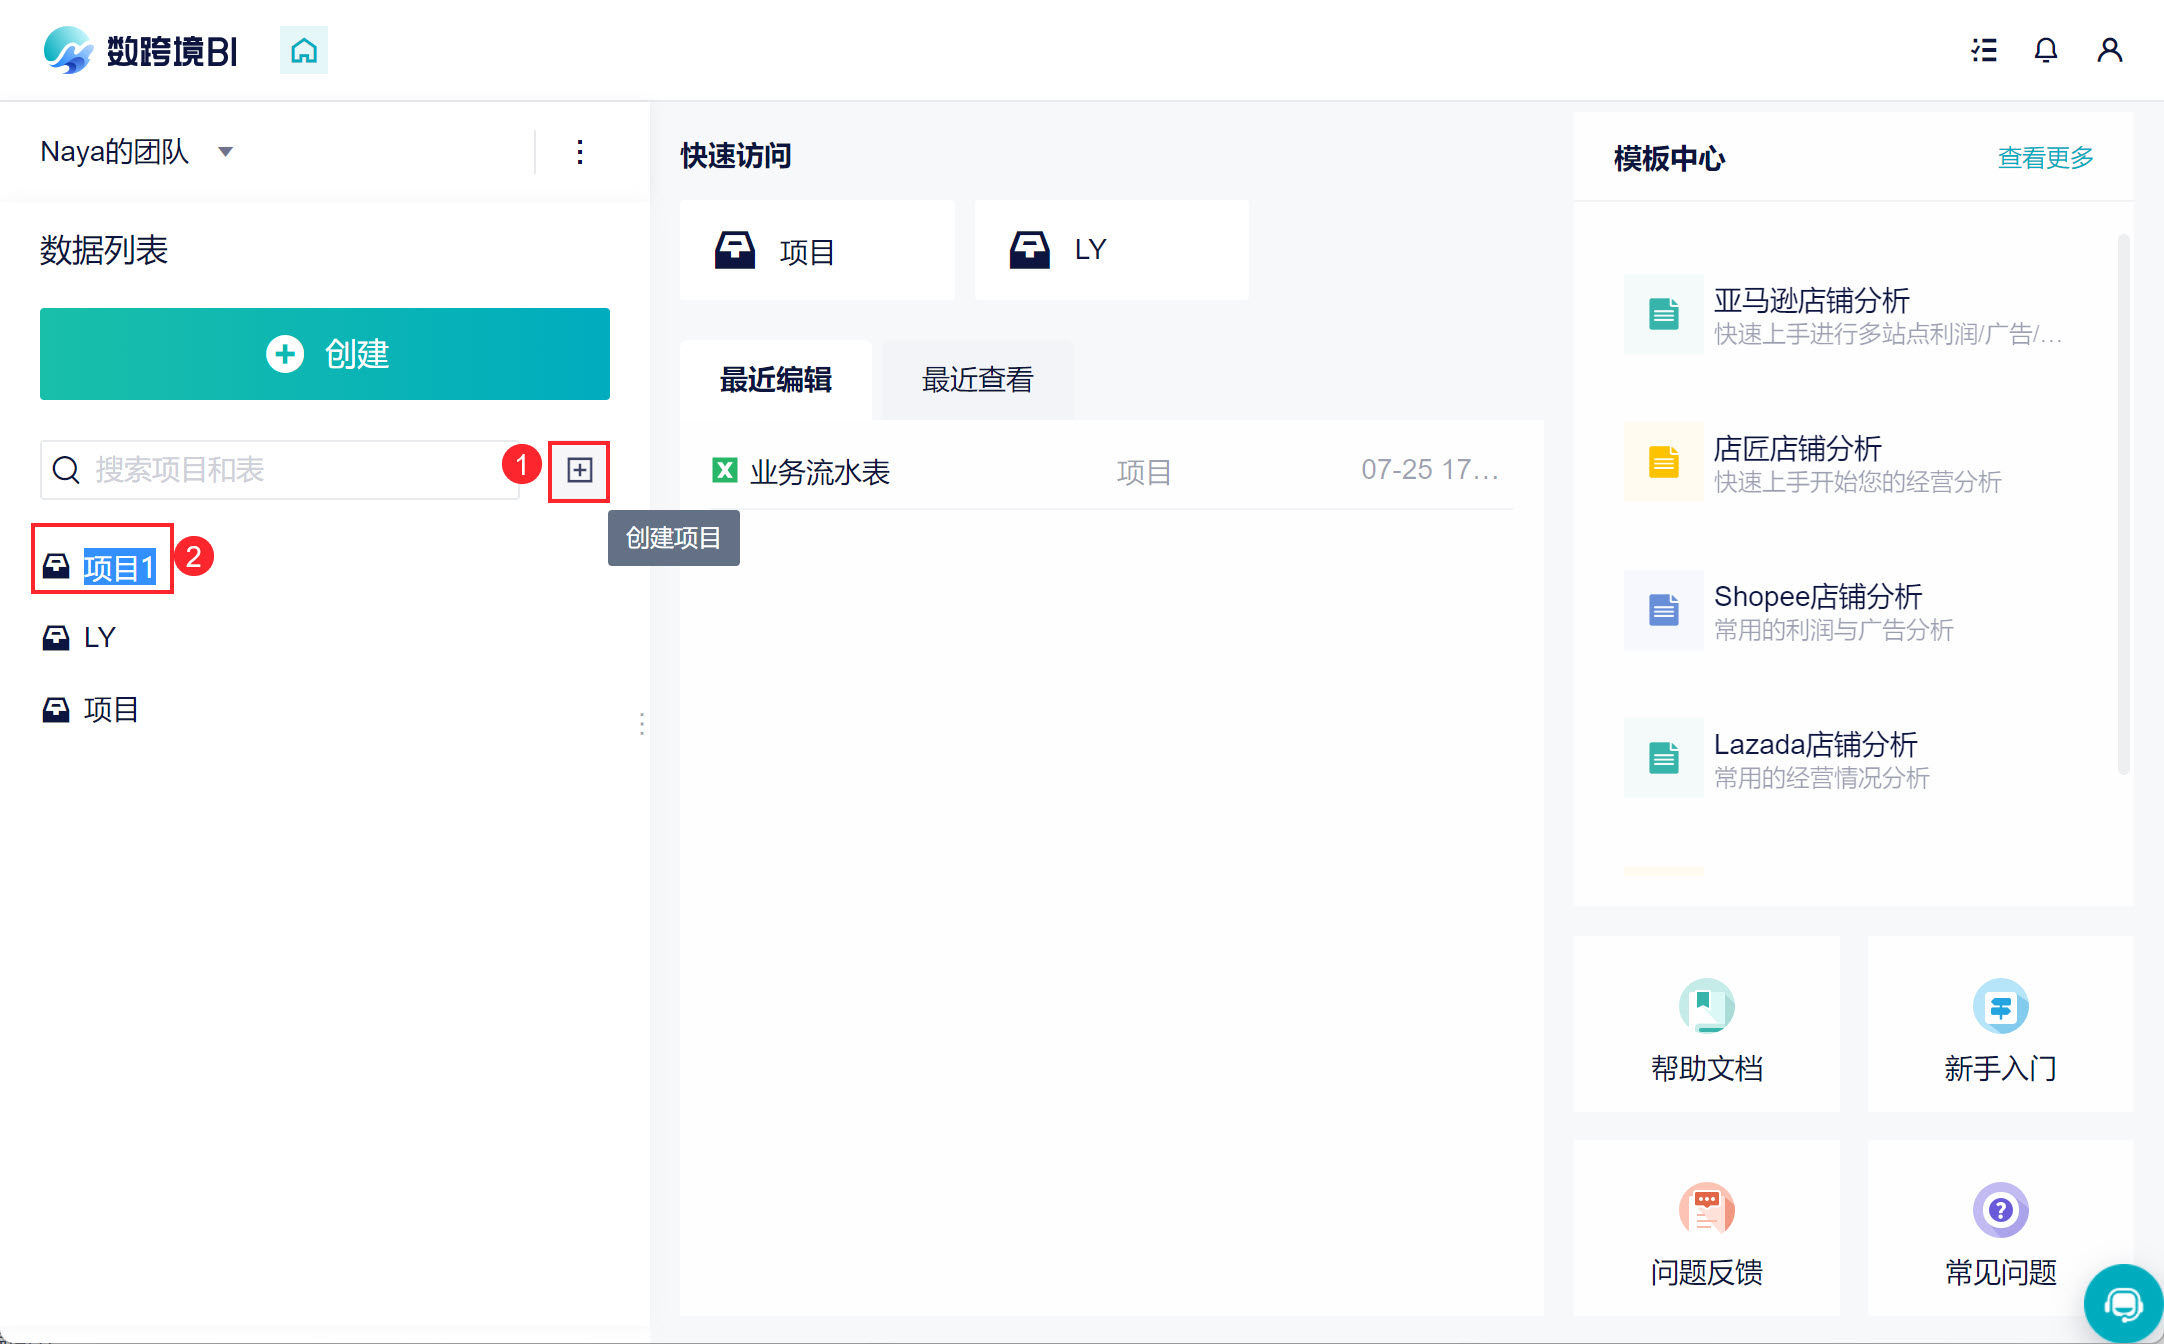
Task: Open notifications bell icon
Action: pyautogui.click(x=2046, y=50)
